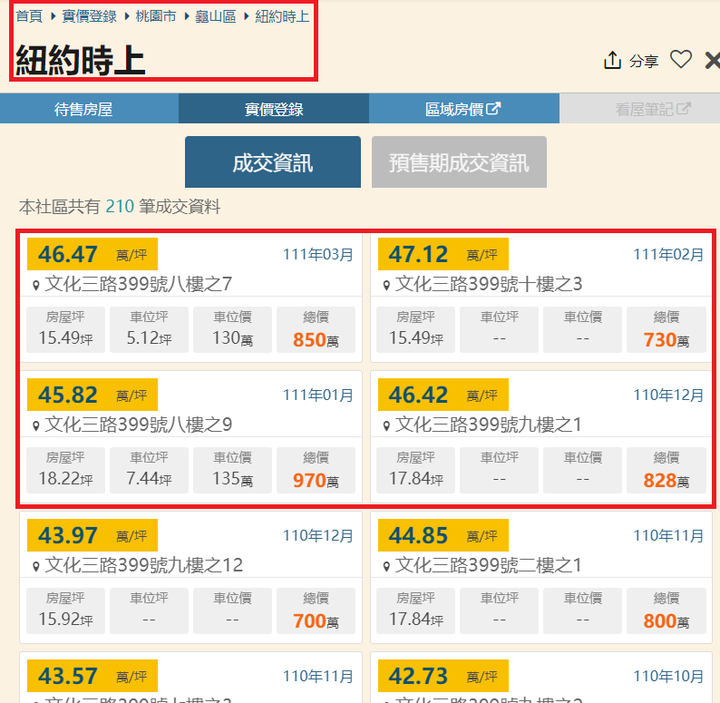
Task: Click house area 18.22坪
Action: pyautogui.click(x=66, y=479)
